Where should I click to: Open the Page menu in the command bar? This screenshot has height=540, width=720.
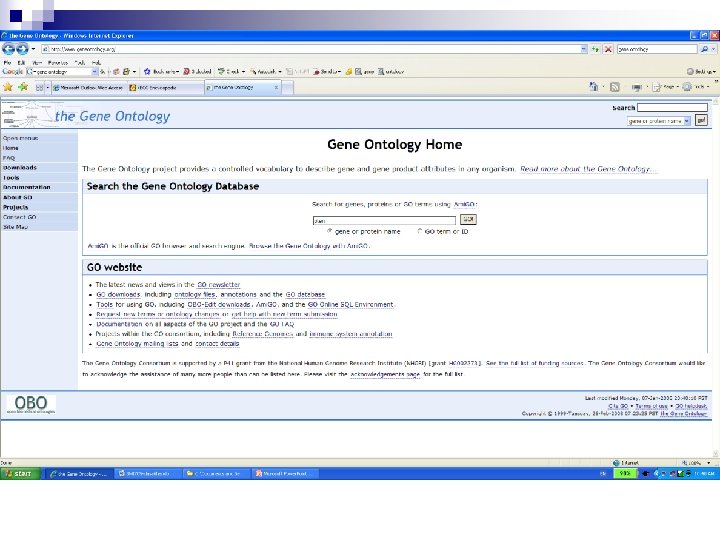click(664, 87)
